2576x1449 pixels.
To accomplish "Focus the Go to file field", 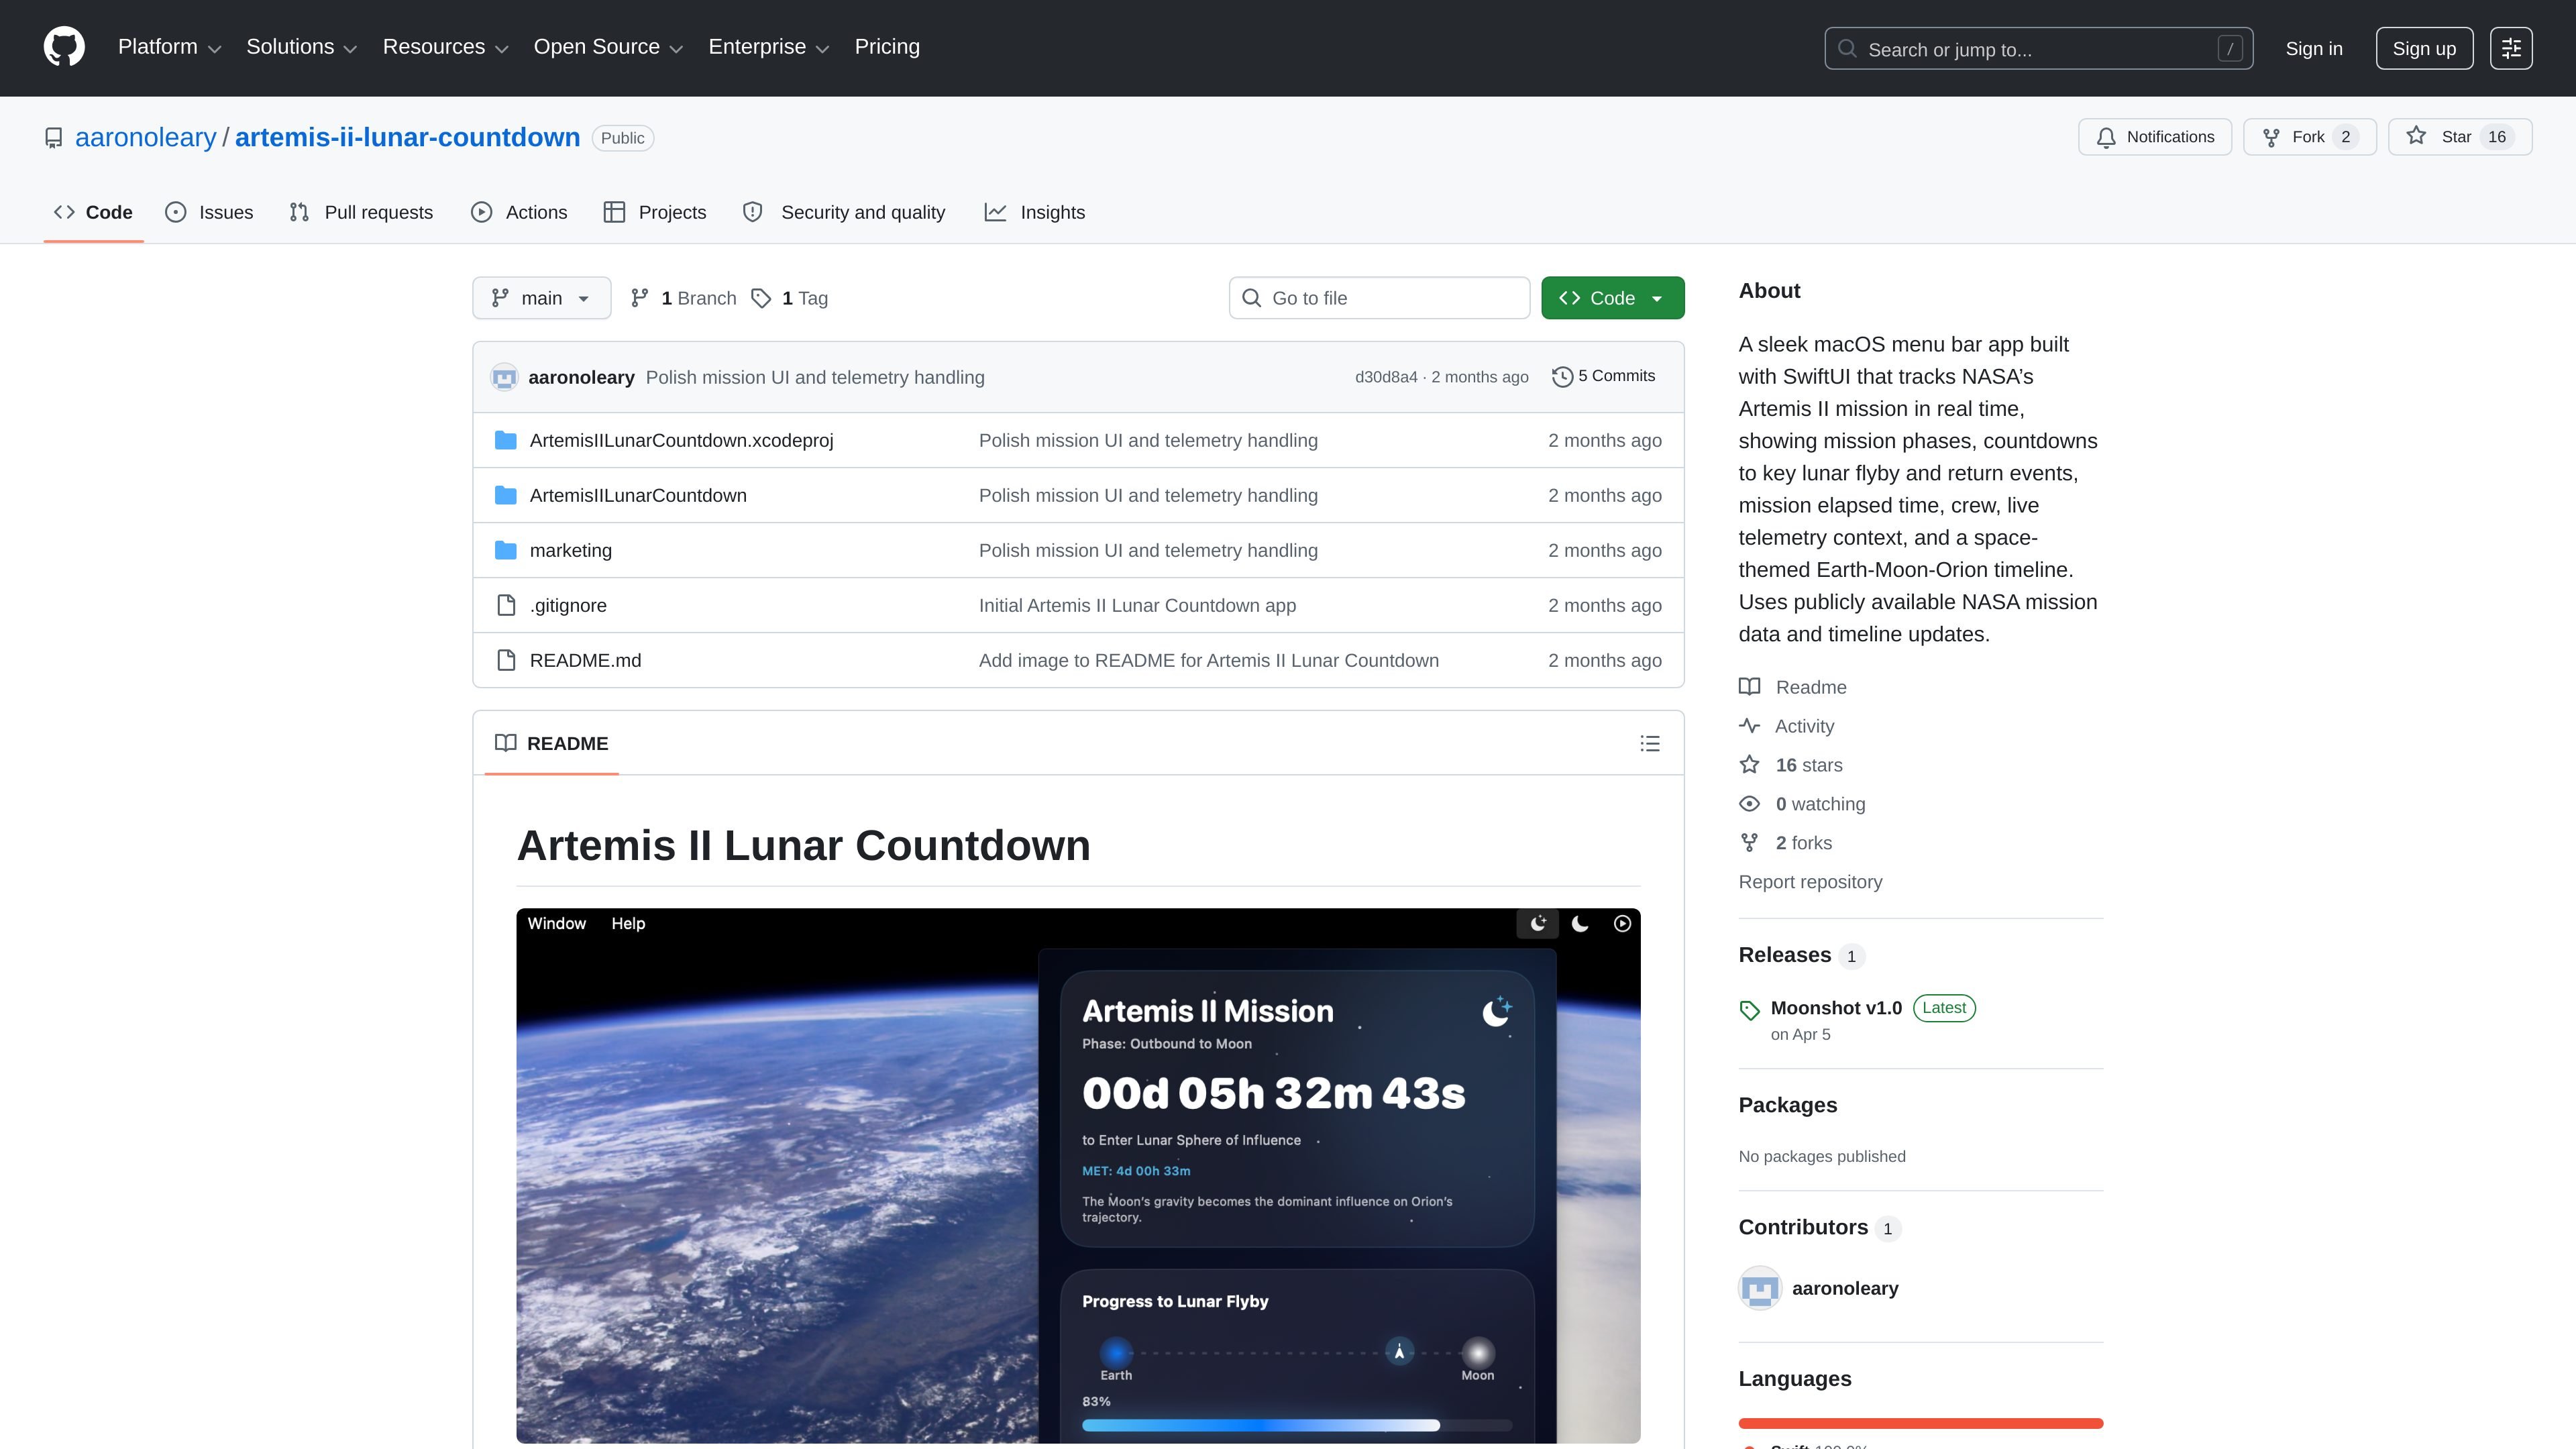I will [x=1379, y=298].
